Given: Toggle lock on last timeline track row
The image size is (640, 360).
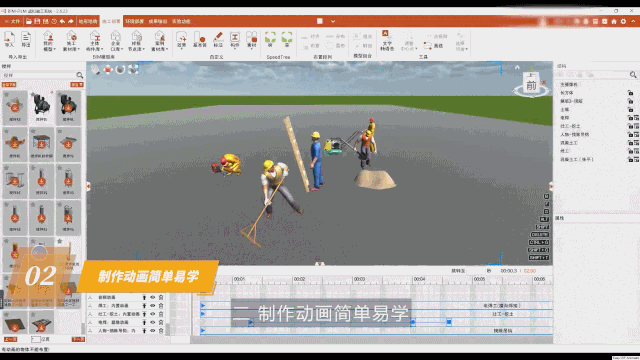Looking at the screenshot, I should coord(161,331).
